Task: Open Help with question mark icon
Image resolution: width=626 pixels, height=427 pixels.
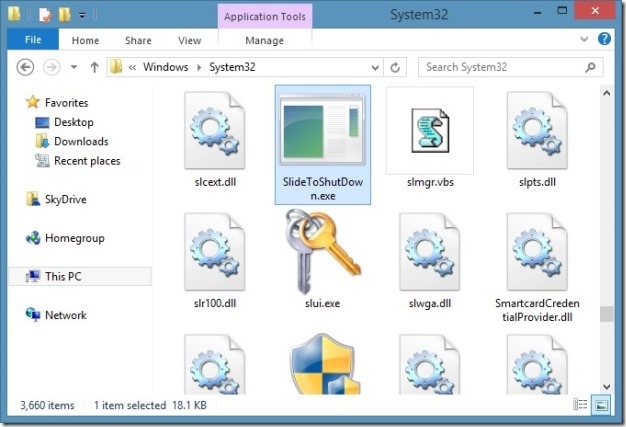Action: pos(604,39)
